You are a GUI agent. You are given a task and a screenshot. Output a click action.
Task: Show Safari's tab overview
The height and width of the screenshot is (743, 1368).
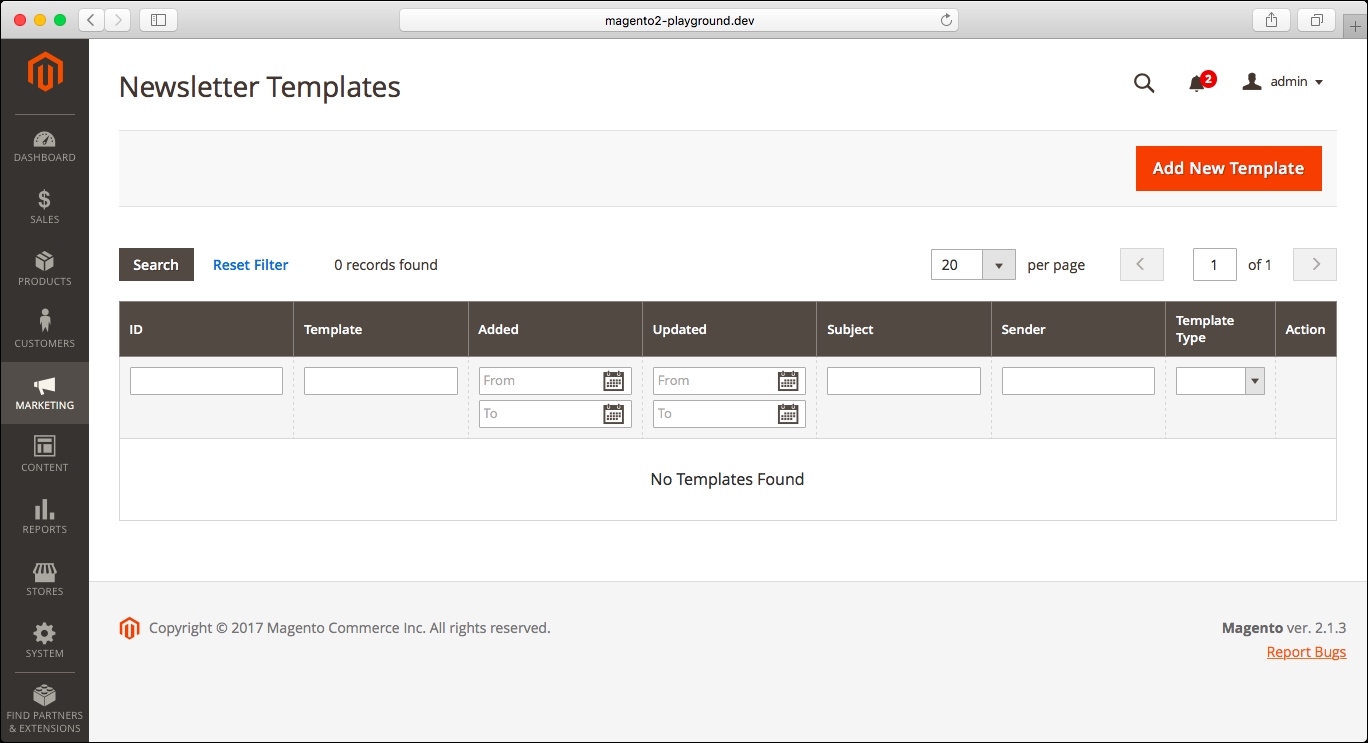(1316, 20)
